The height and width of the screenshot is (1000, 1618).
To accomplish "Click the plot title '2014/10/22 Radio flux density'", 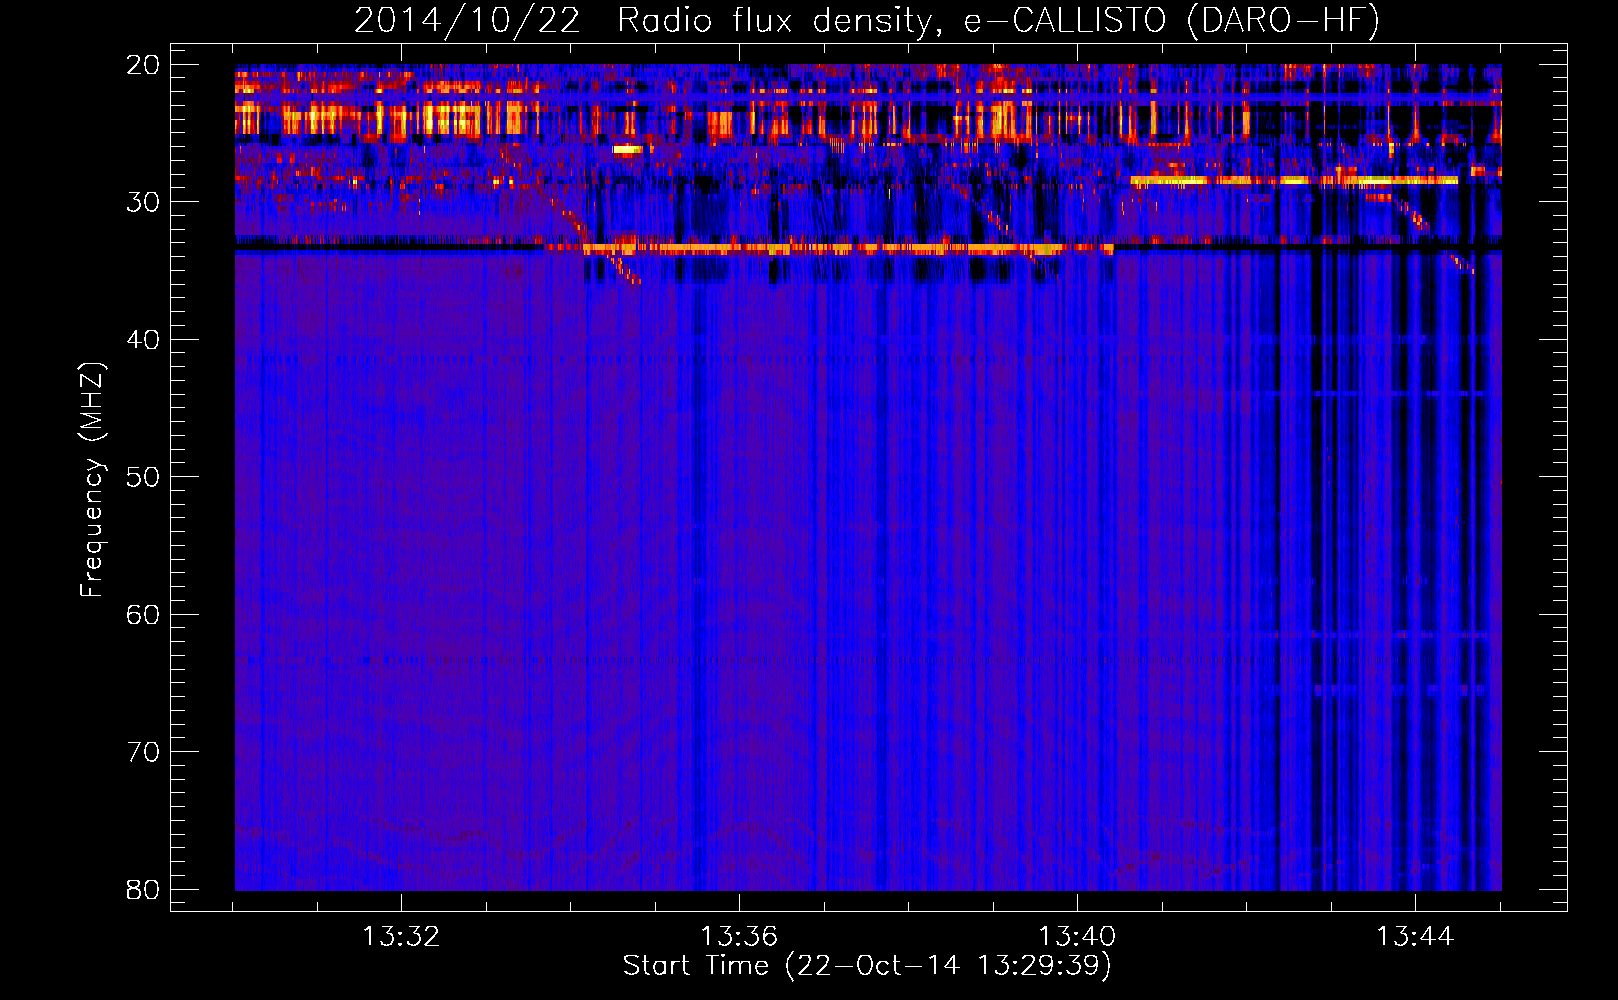I will (867, 20).
